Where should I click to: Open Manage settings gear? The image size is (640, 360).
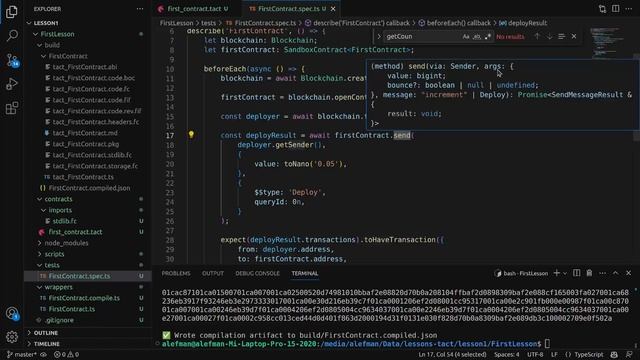[12, 337]
